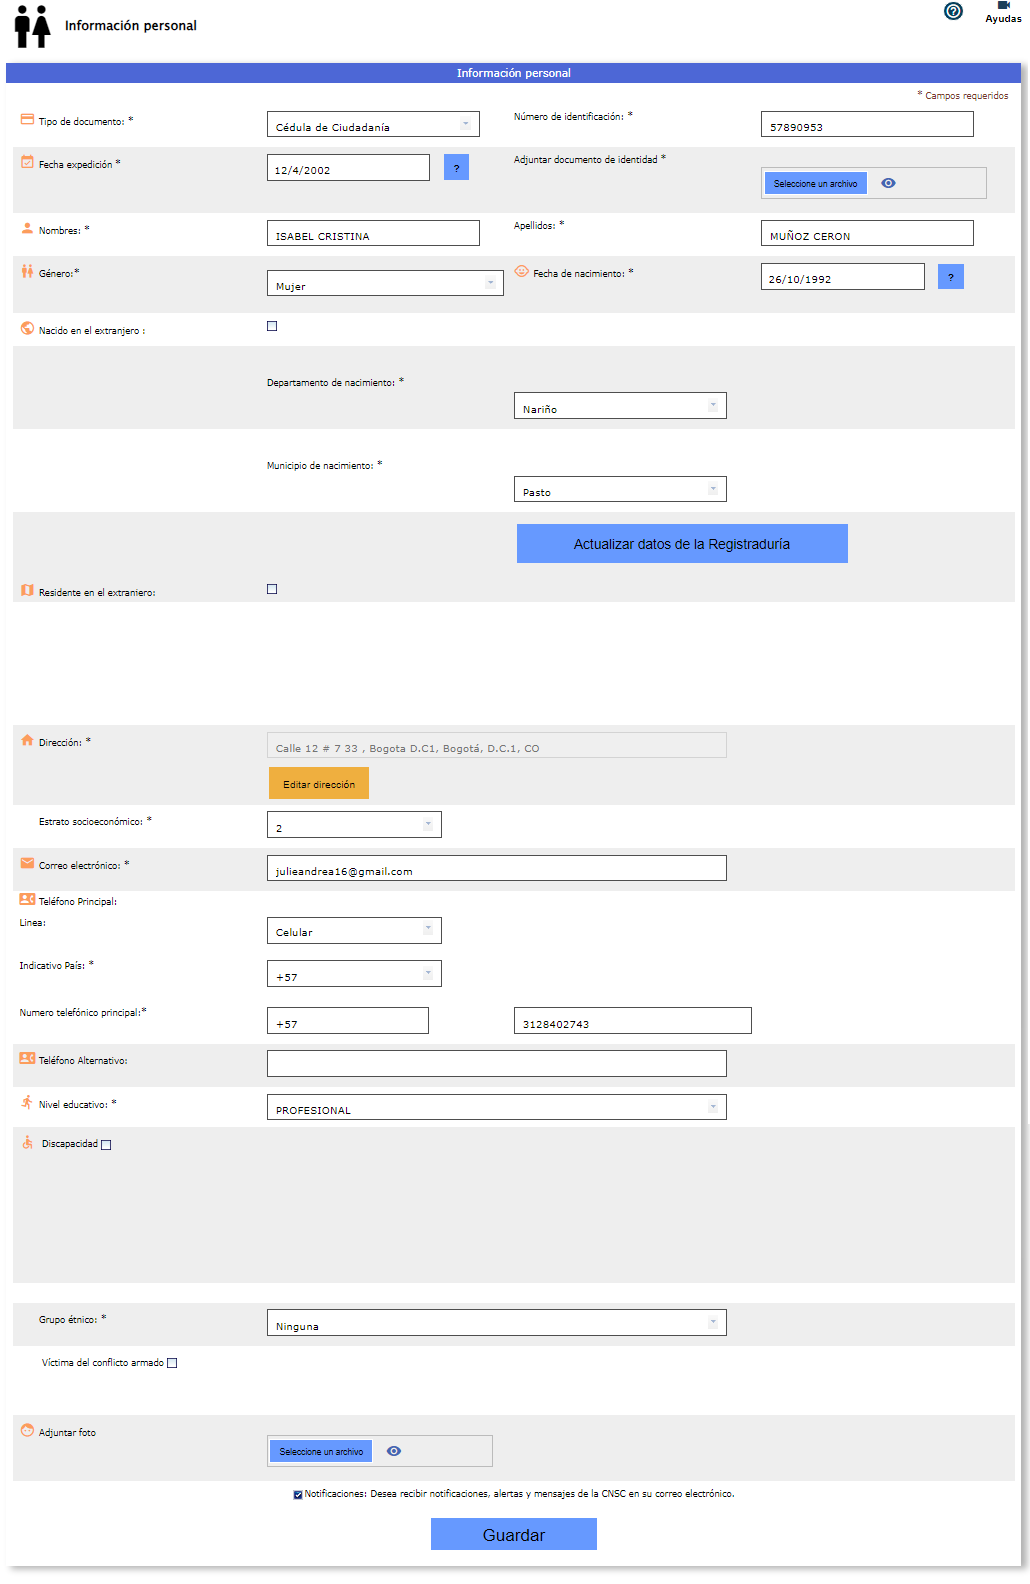
Task: Expand the Género dropdown showing Mujer
Action: tap(385, 283)
